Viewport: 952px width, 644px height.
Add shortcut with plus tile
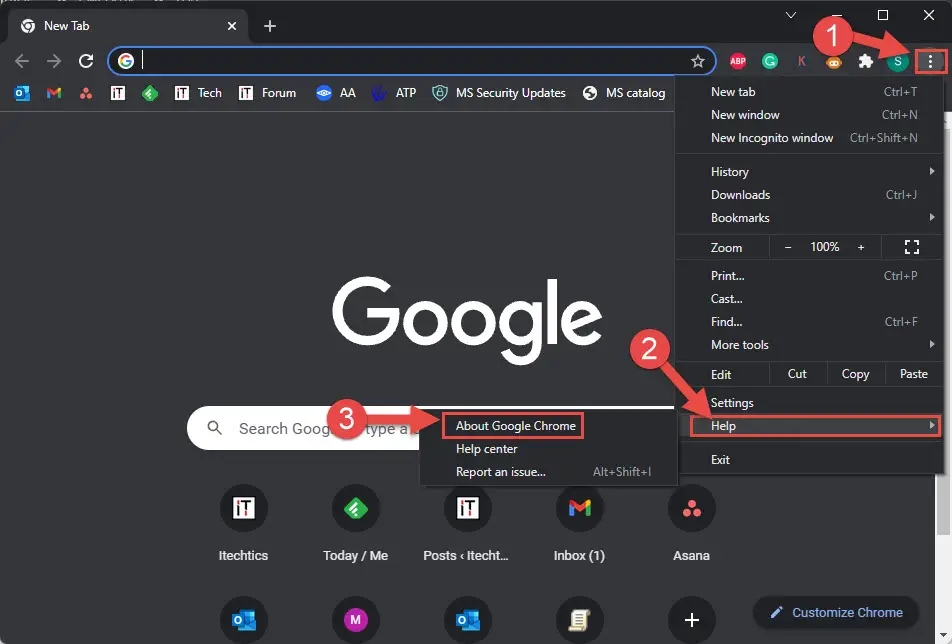pyautogui.click(x=692, y=620)
